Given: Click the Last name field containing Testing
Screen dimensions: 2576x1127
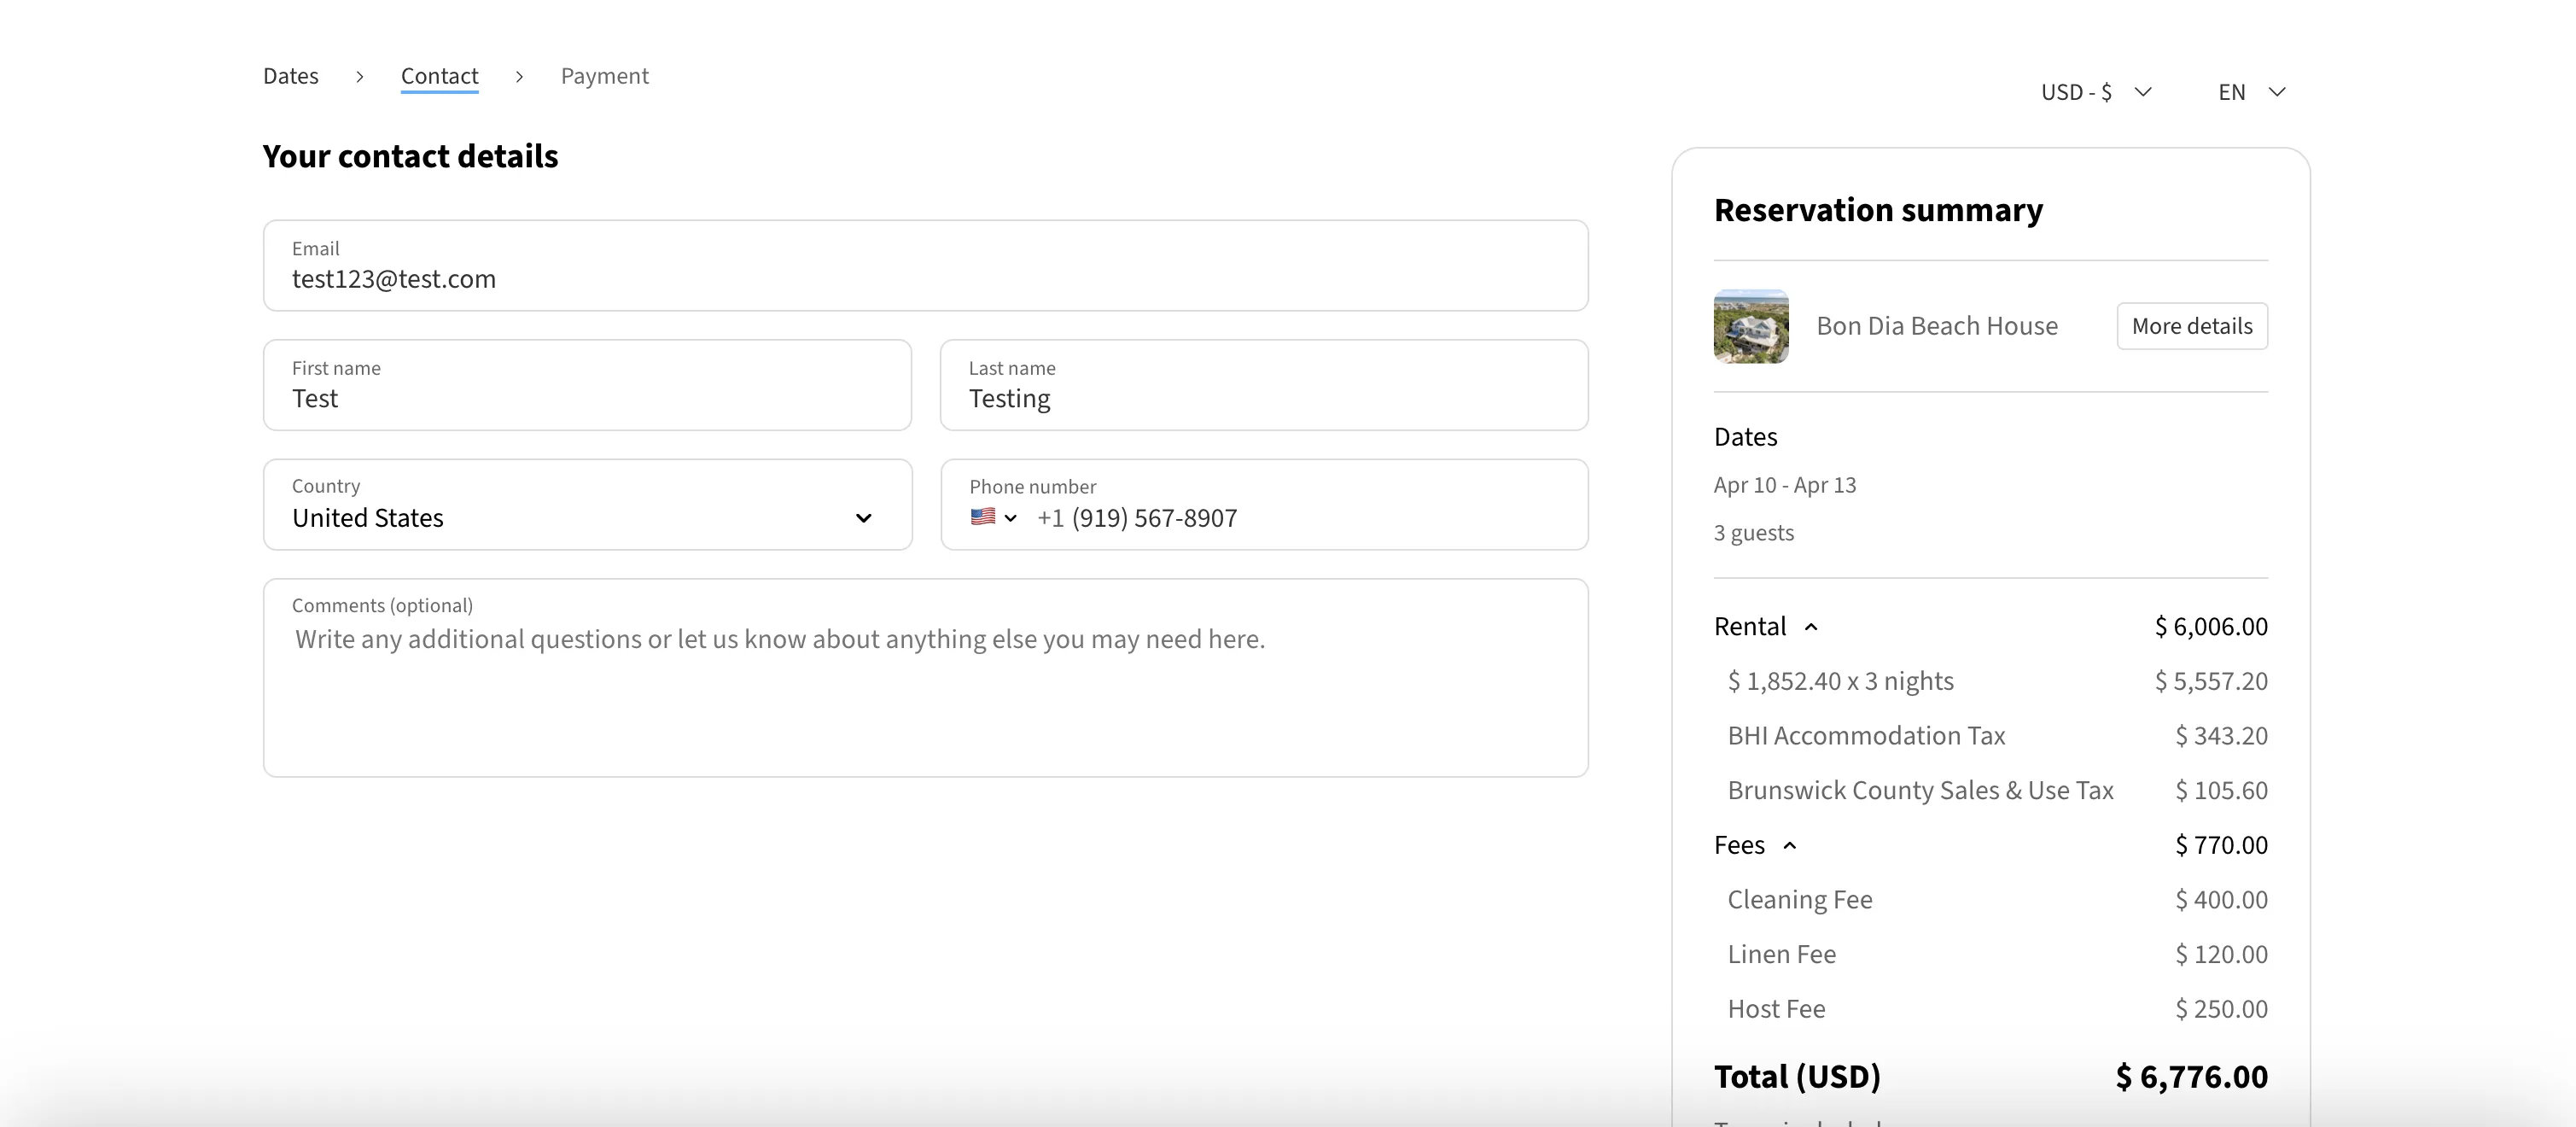Looking at the screenshot, I should click(x=1263, y=398).
